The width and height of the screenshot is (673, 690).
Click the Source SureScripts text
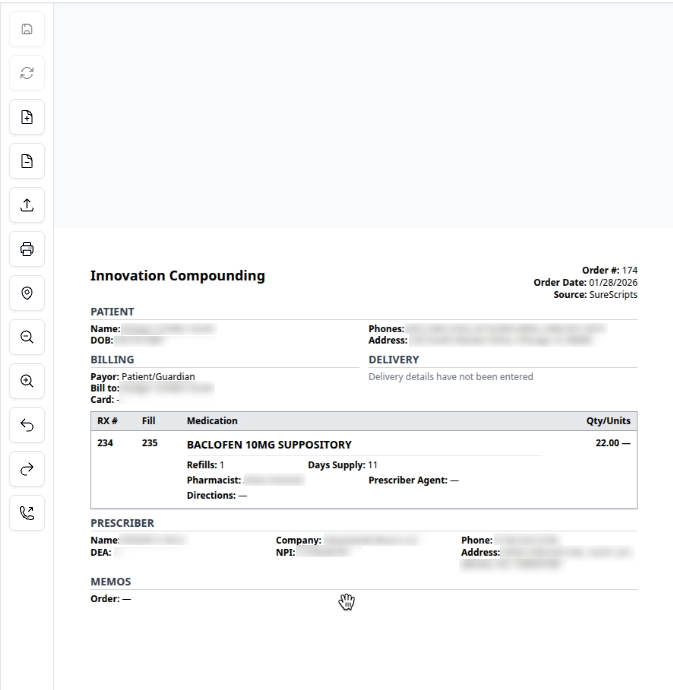pos(595,295)
